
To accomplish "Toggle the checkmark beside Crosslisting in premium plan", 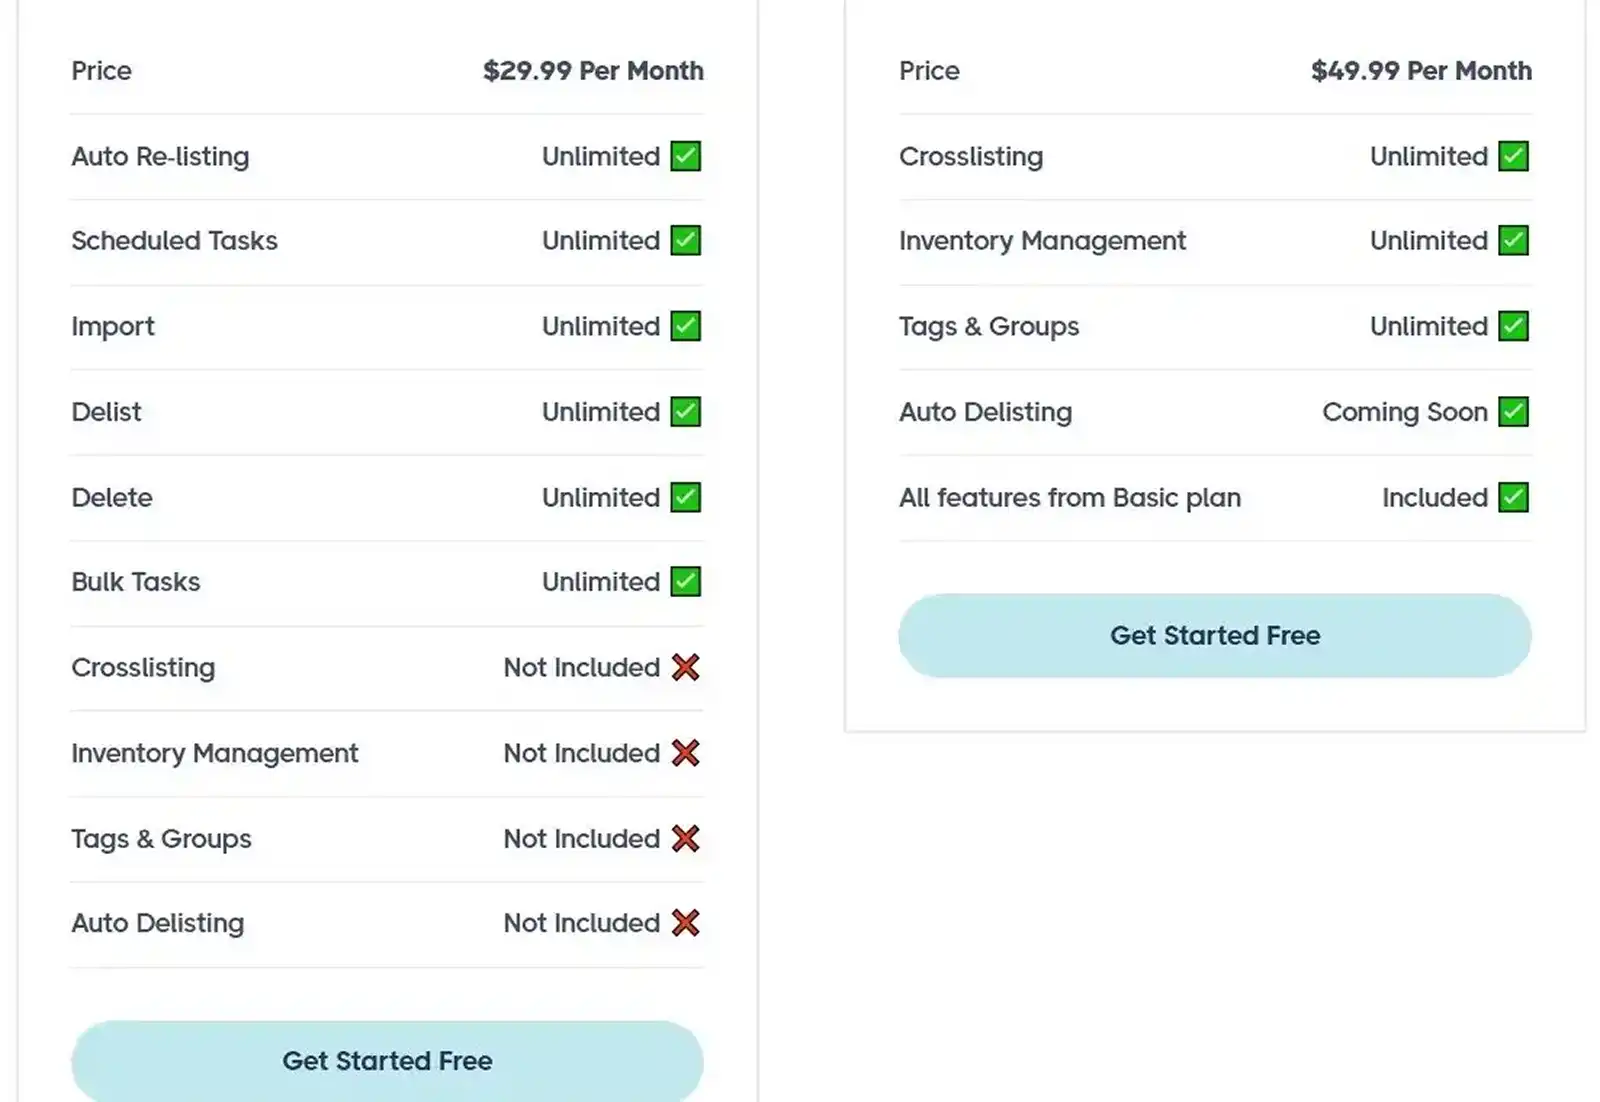I will click(1513, 156).
